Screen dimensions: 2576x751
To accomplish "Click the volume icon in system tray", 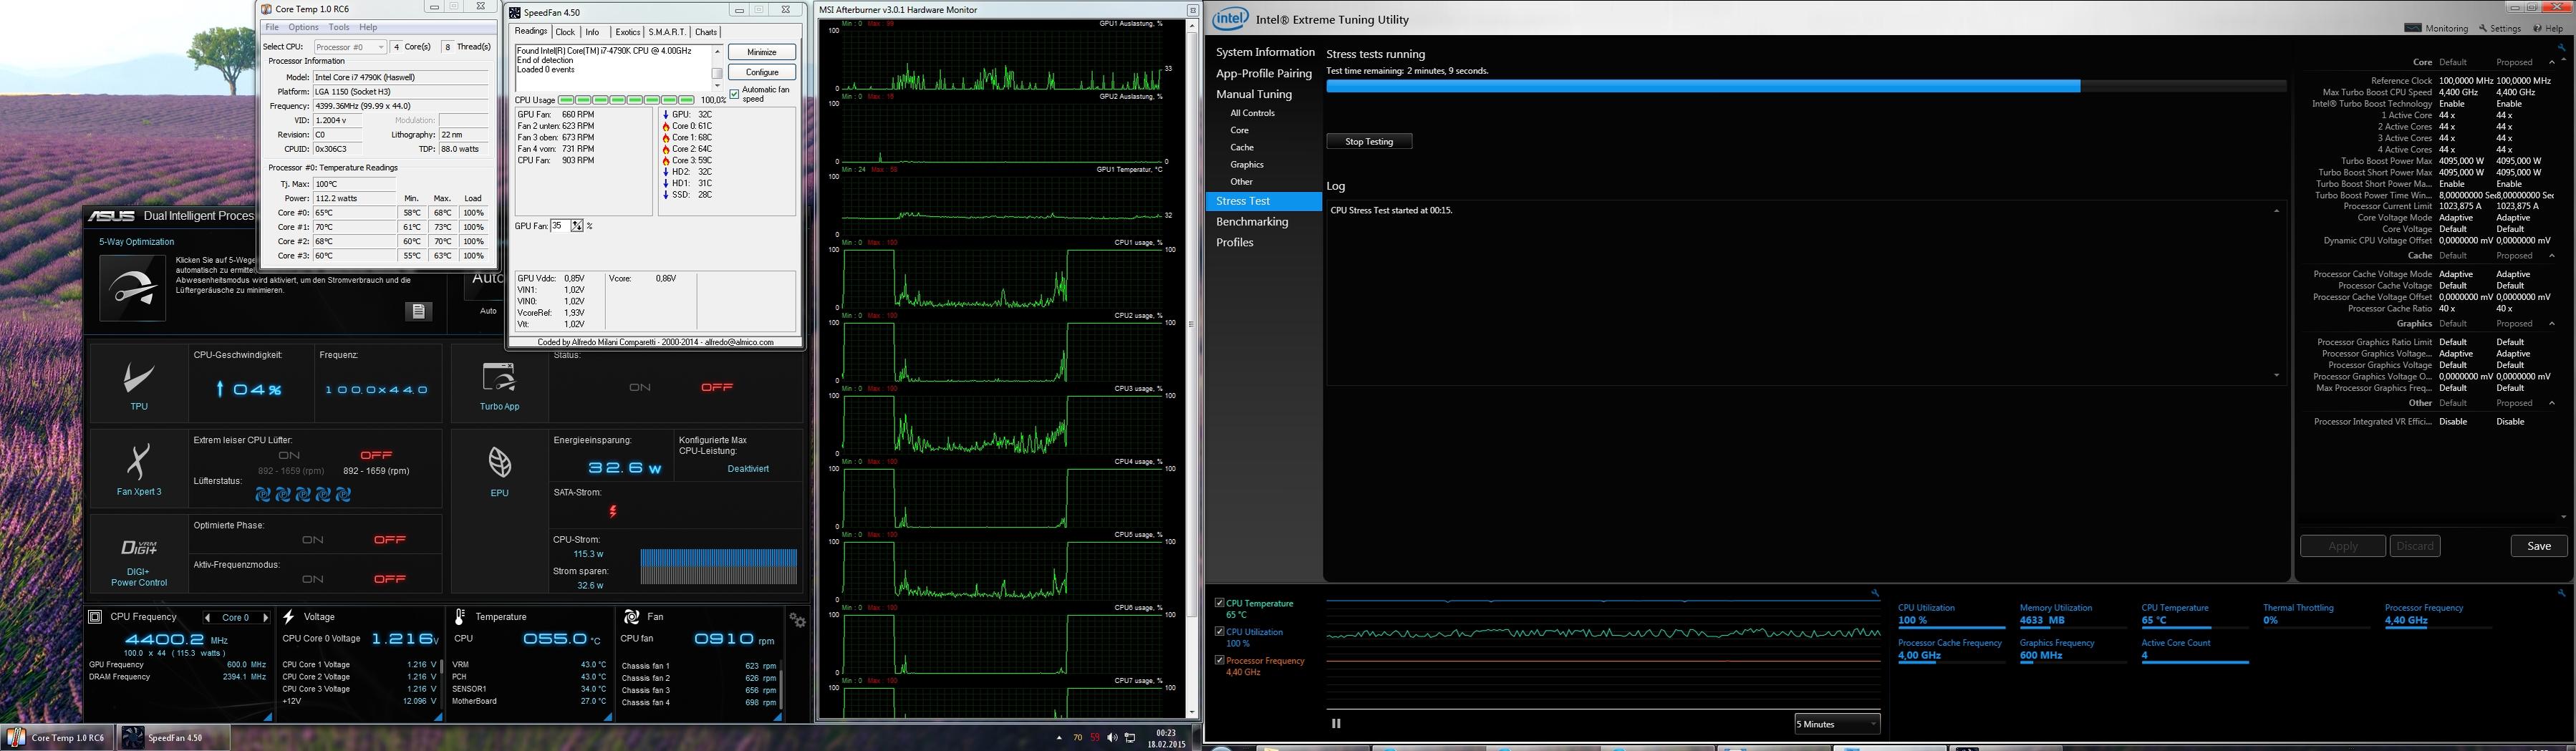I will click(1113, 738).
